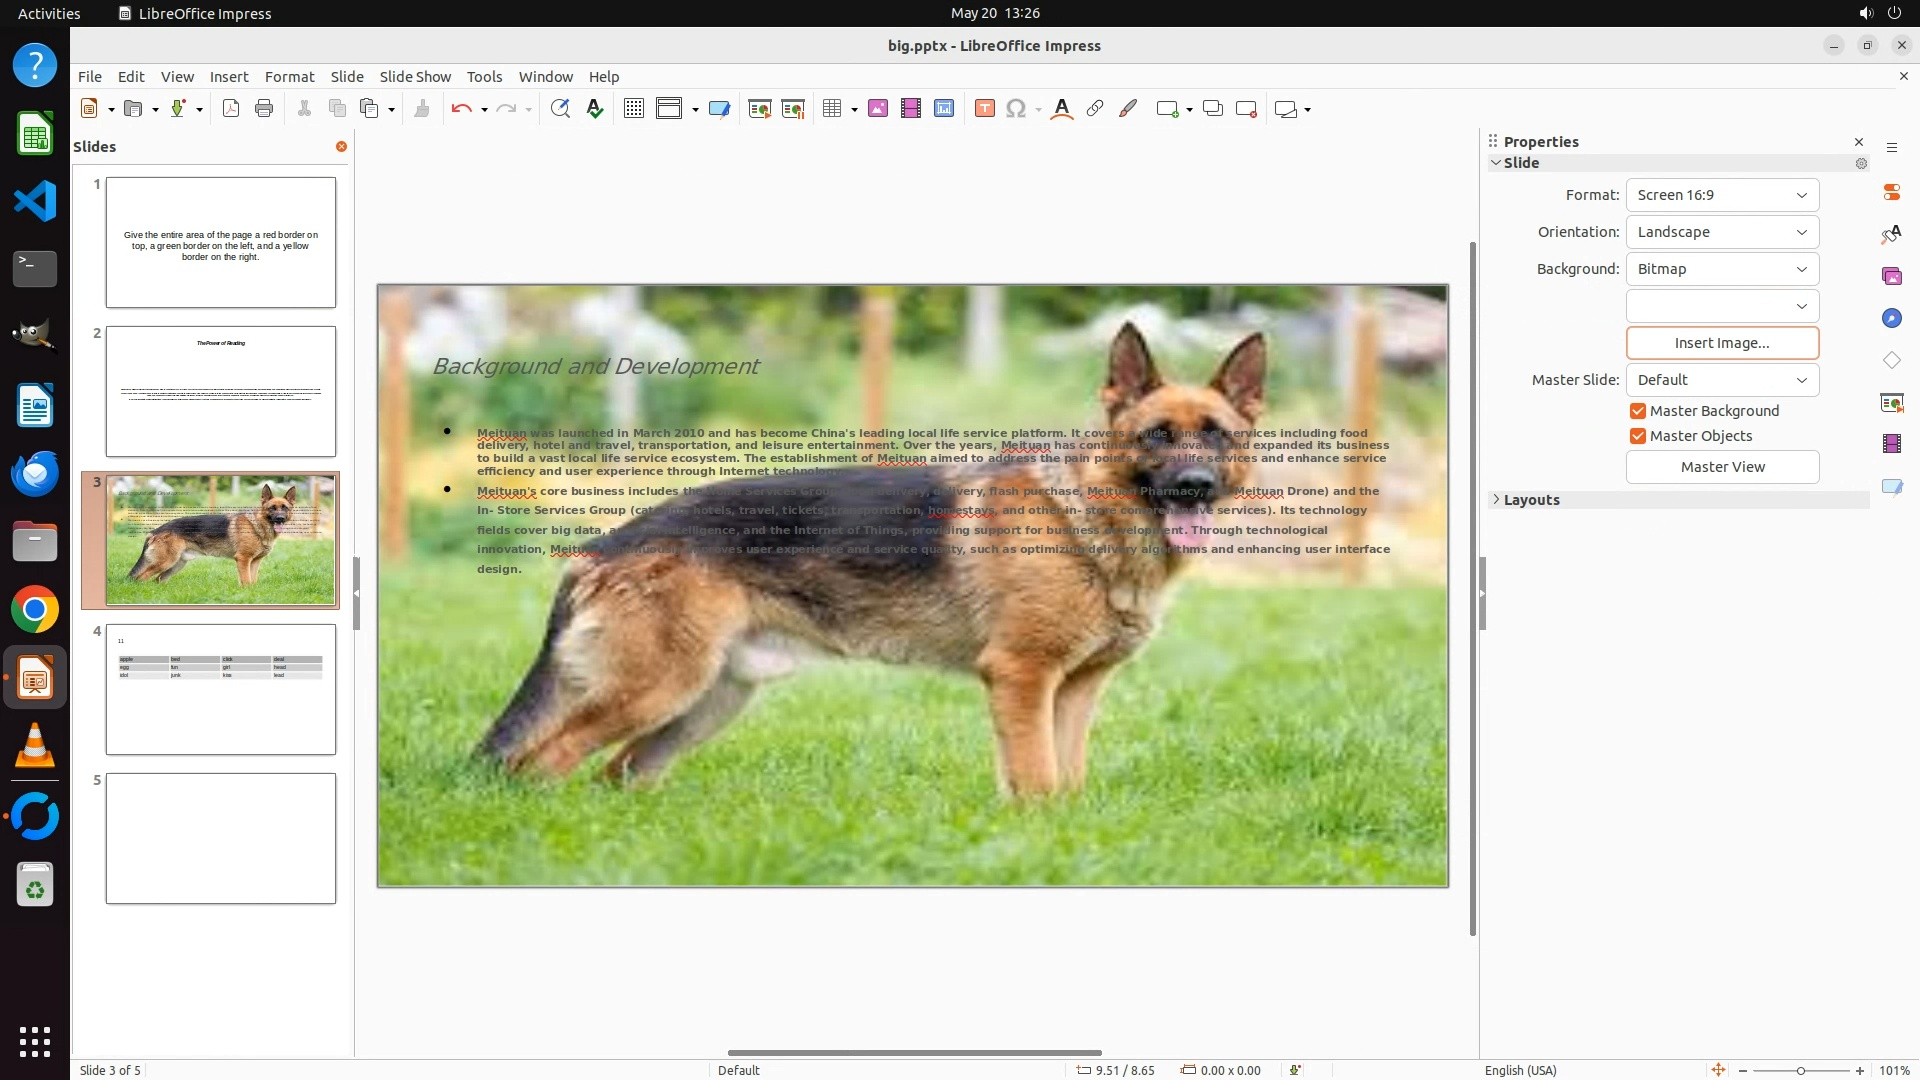Uncheck the Master Background checkbox
This screenshot has height=1080, width=1920.
tap(1638, 411)
